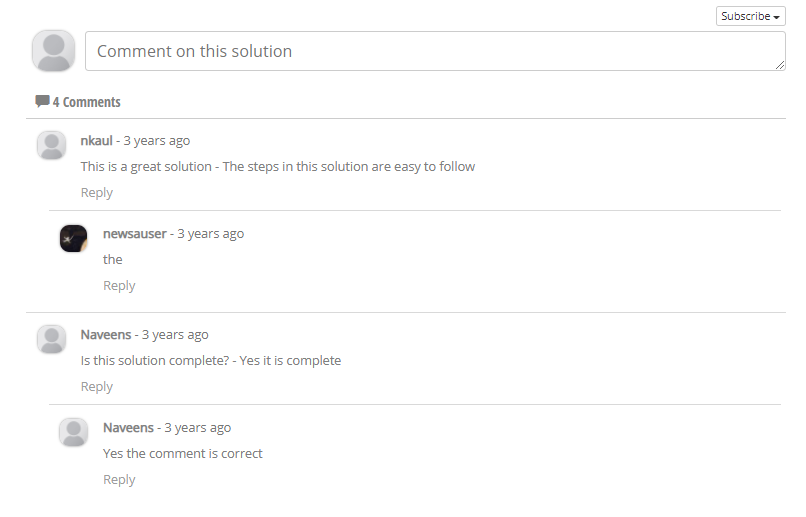The image size is (806, 517).
Task: Click the resize handle of the comment box
Action: [779, 65]
